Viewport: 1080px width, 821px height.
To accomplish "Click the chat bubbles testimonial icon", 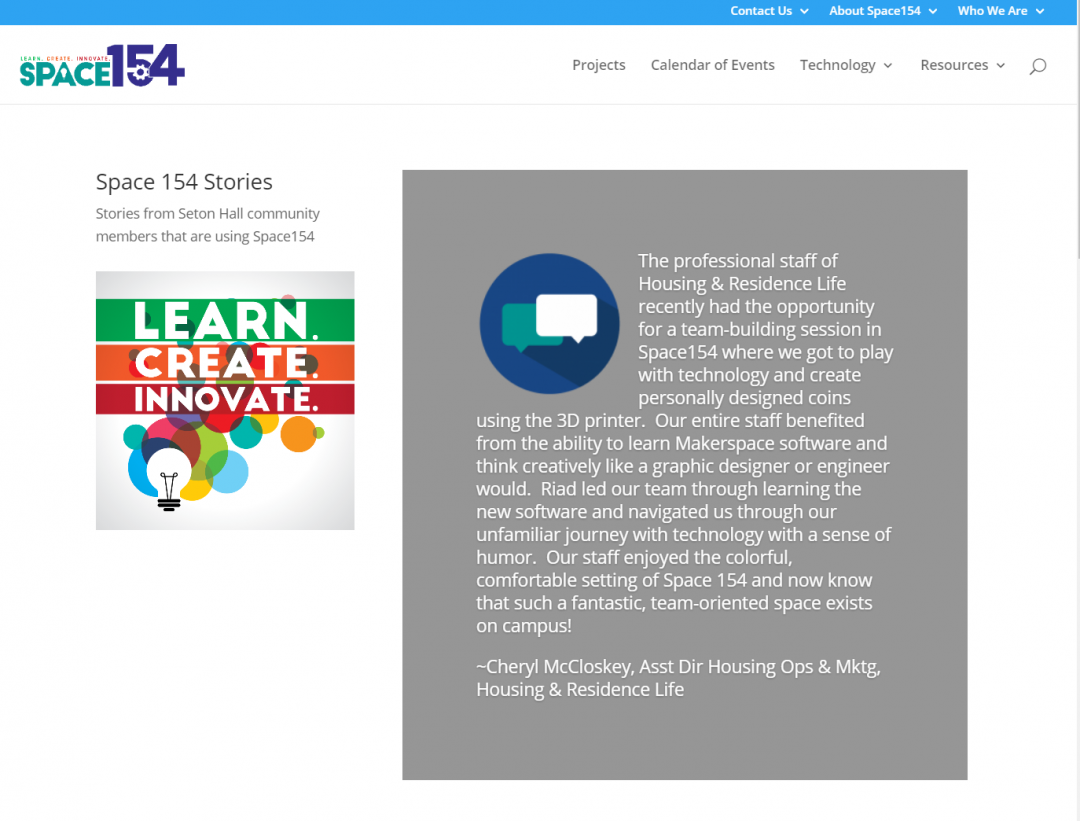I will point(549,324).
